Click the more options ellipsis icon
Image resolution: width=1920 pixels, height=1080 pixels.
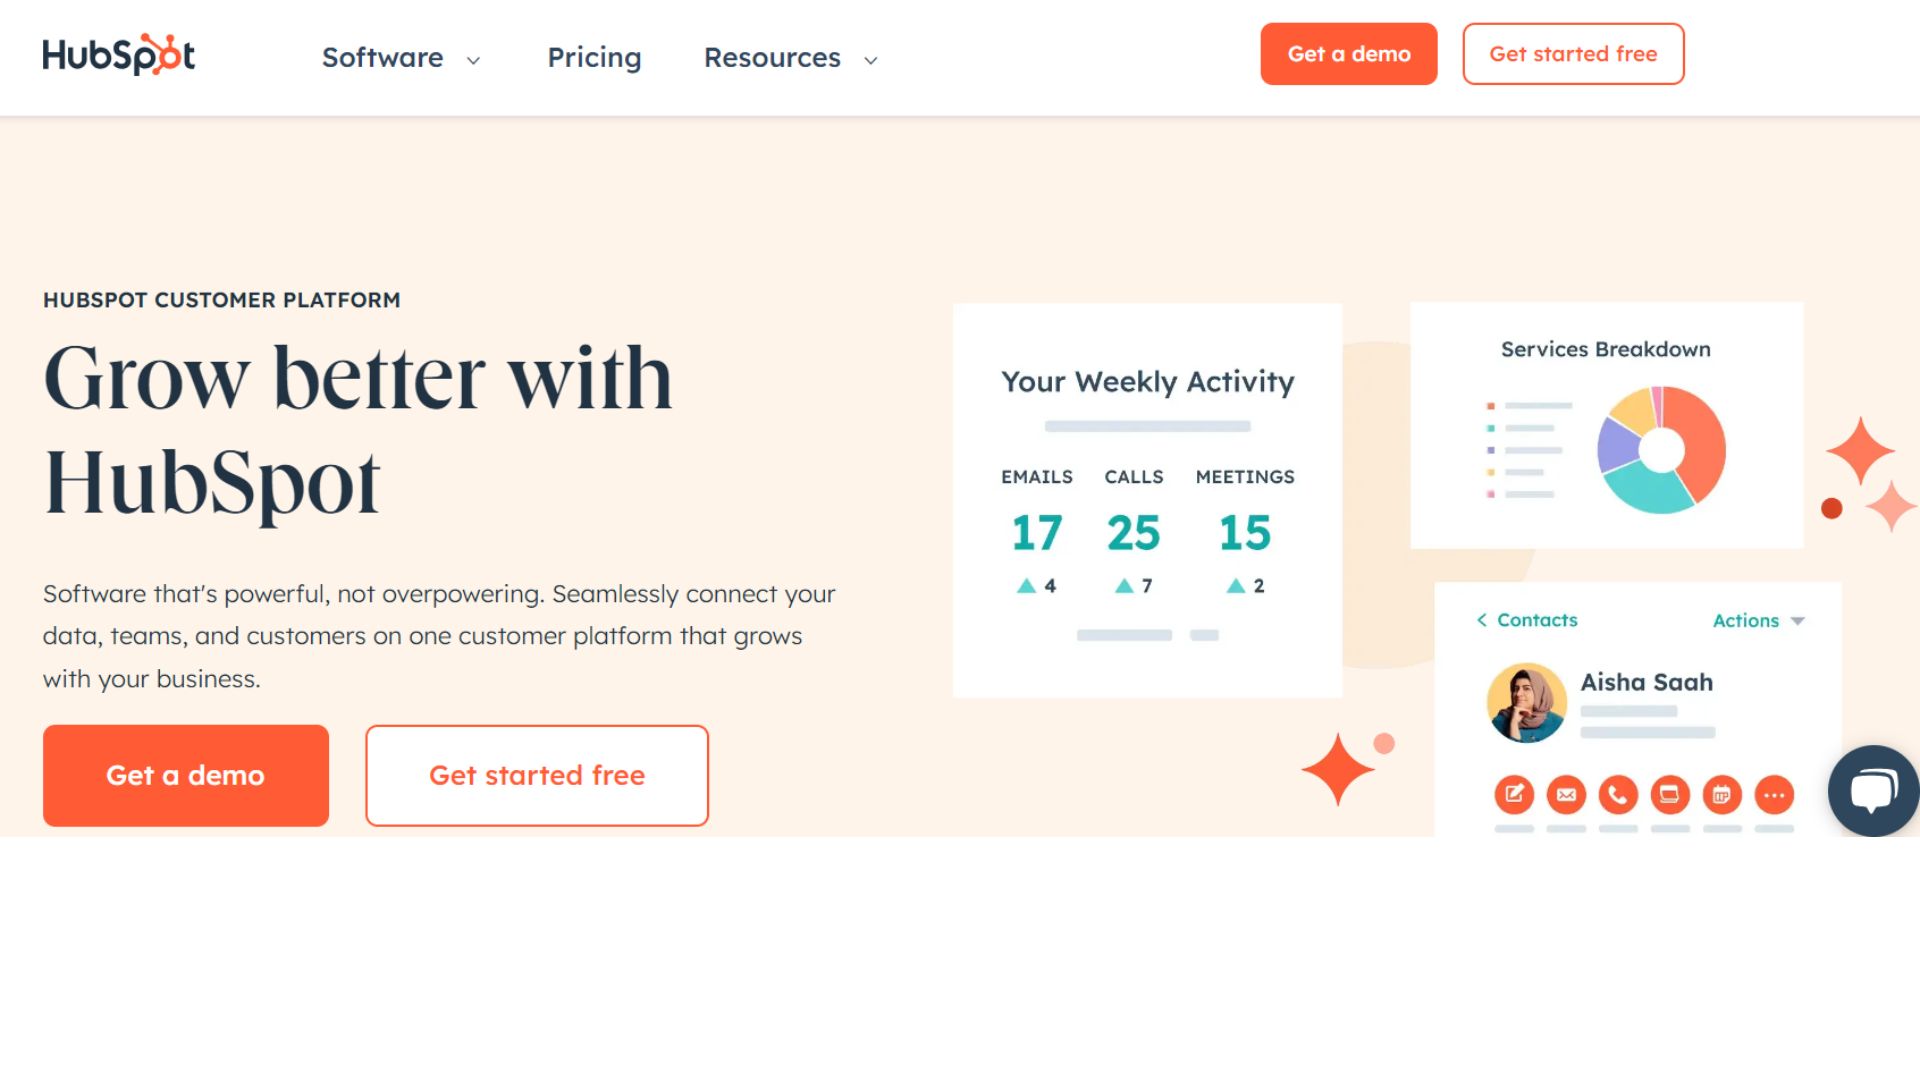(x=1775, y=795)
